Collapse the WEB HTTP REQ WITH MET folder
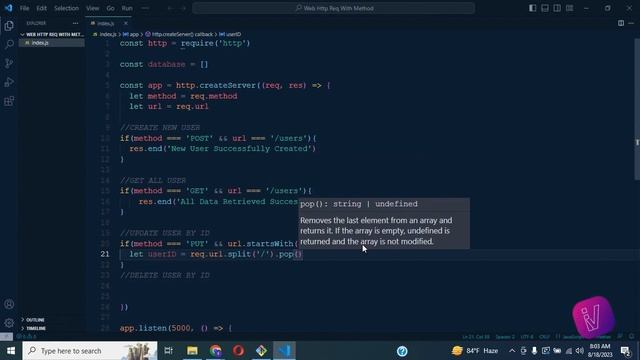The image size is (640, 360). pyautogui.click(x=52, y=34)
